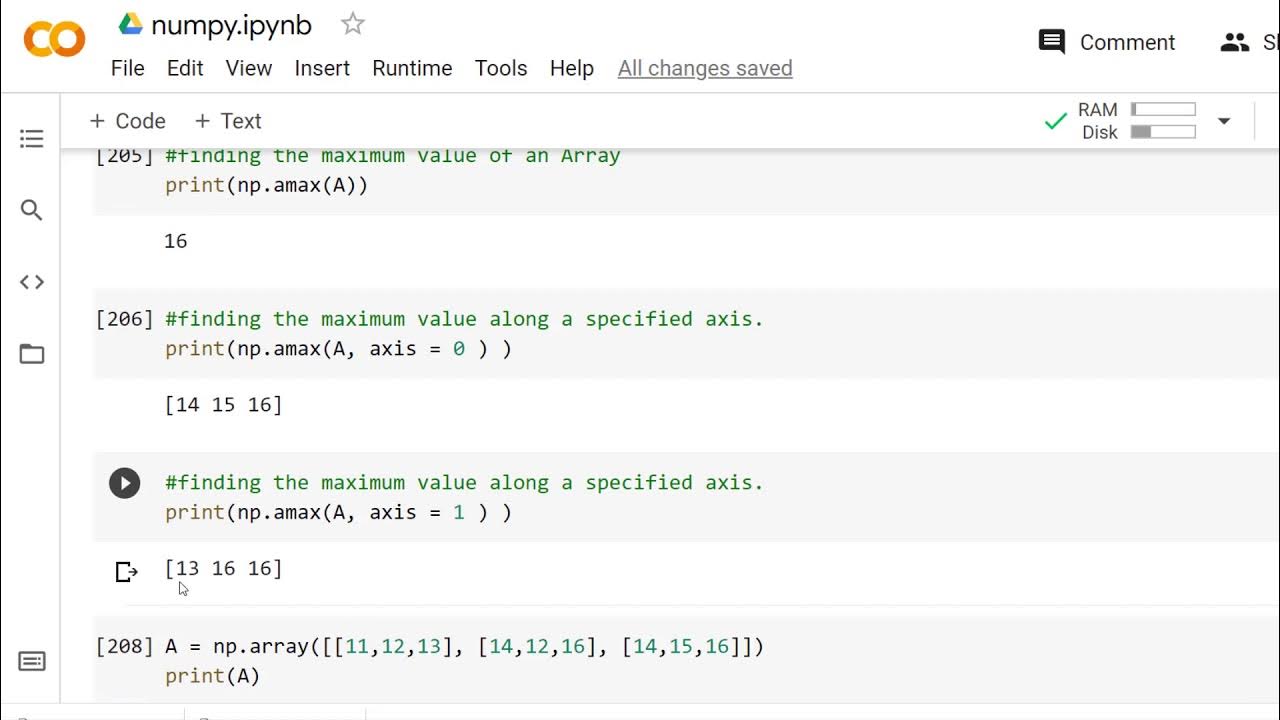Click the RAM usage bar
Screen dimensions: 1280x720
pyautogui.click(x=1163, y=110)
